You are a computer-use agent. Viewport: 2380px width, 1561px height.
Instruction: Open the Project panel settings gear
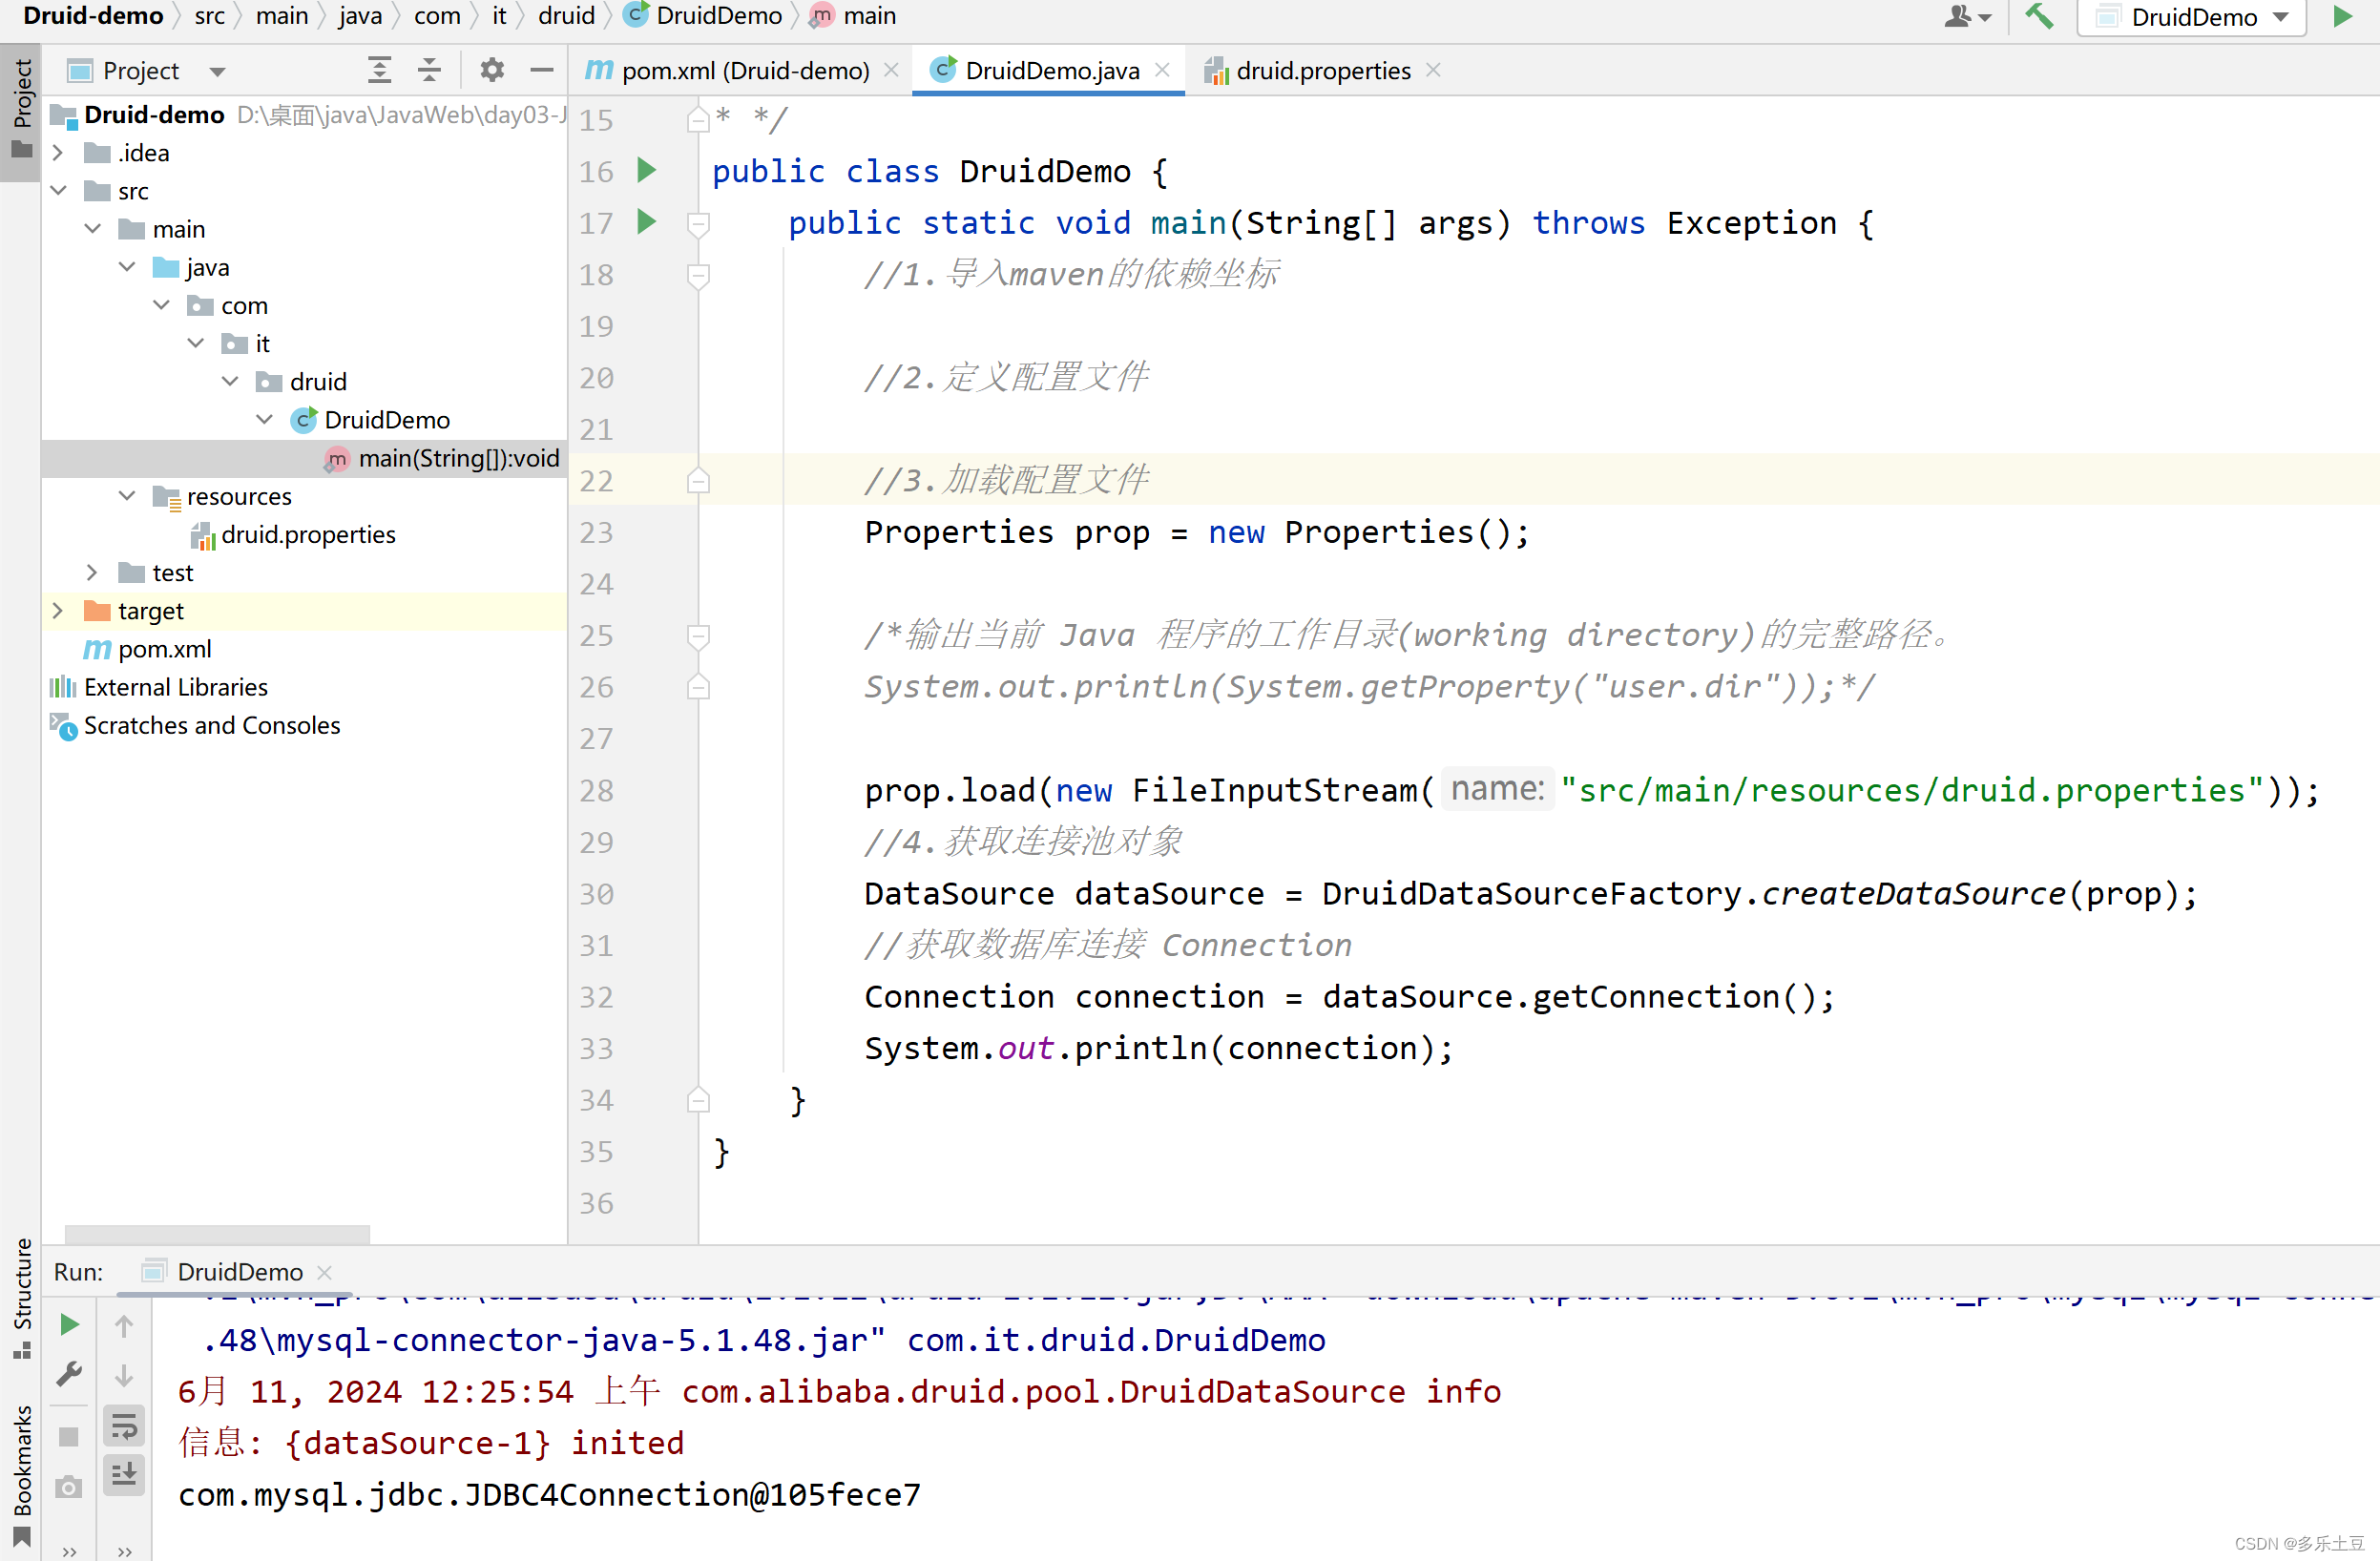pyautogui.click(x=491, y=70)
